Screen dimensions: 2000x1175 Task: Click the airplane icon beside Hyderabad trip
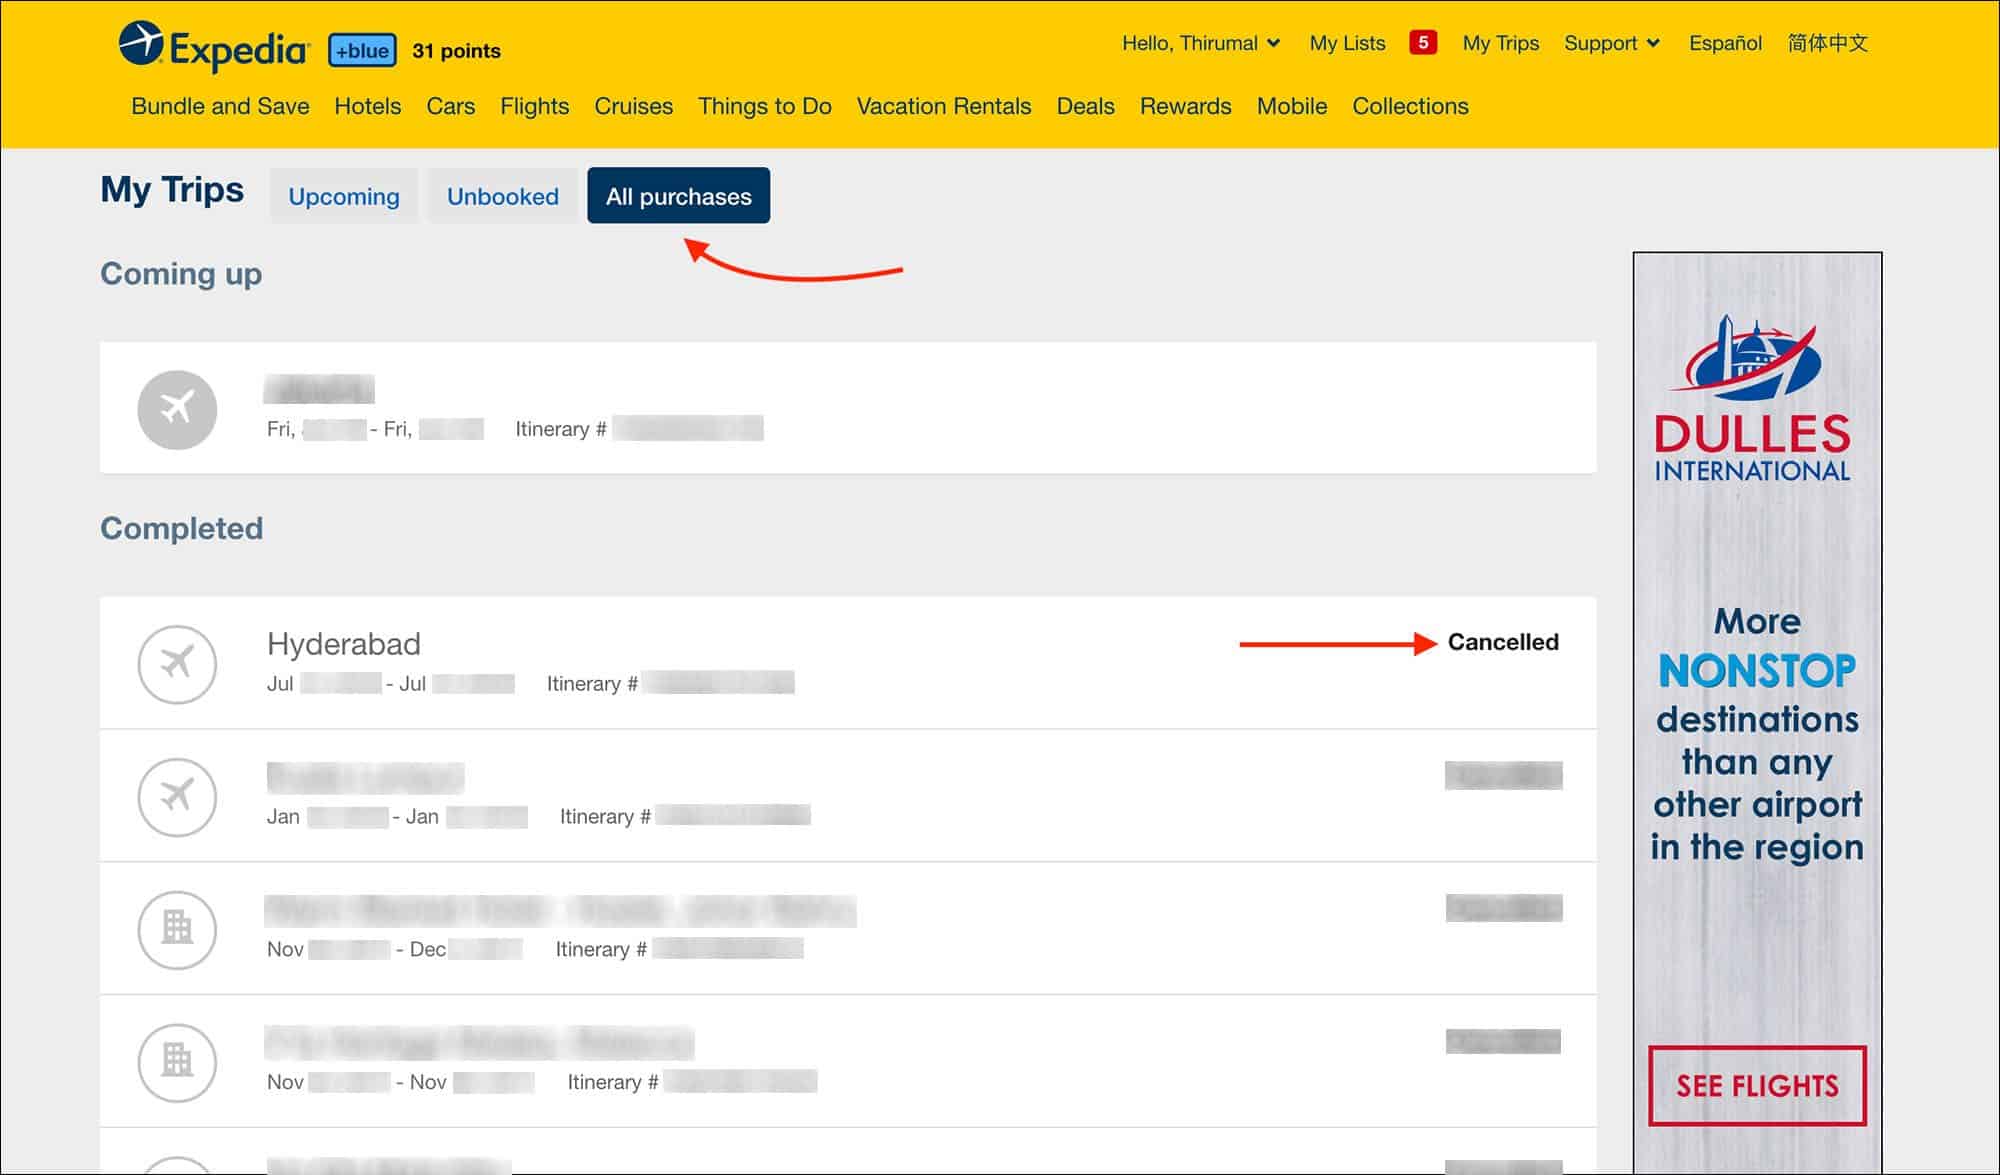(x=177, y=664)
